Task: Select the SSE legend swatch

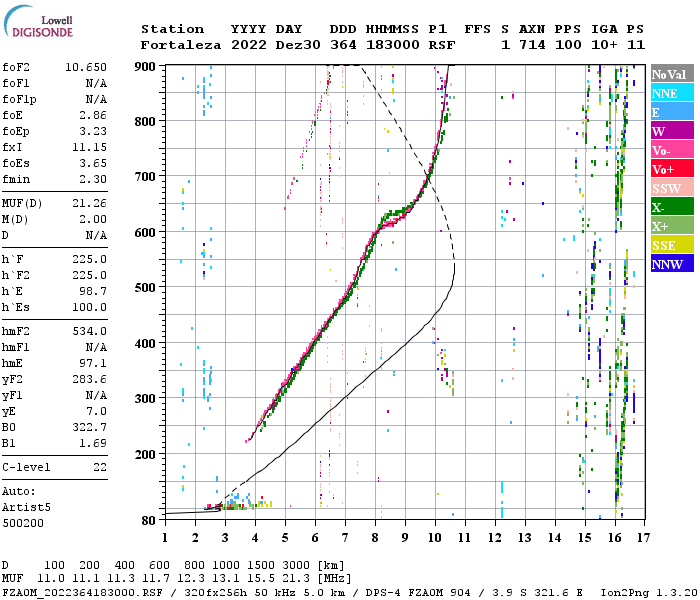Action: click(x=672, y=245)
